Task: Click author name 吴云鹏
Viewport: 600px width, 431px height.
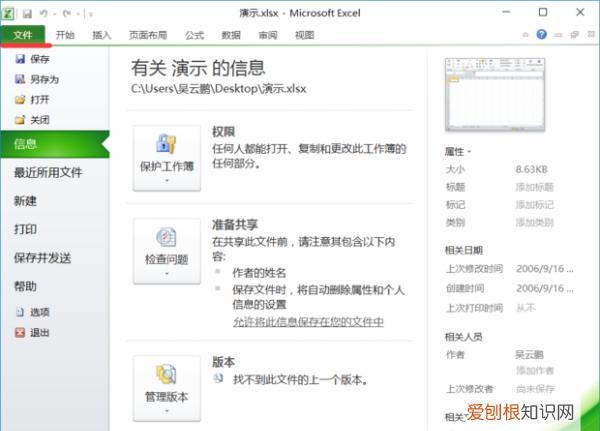Action: pos(529,355)
